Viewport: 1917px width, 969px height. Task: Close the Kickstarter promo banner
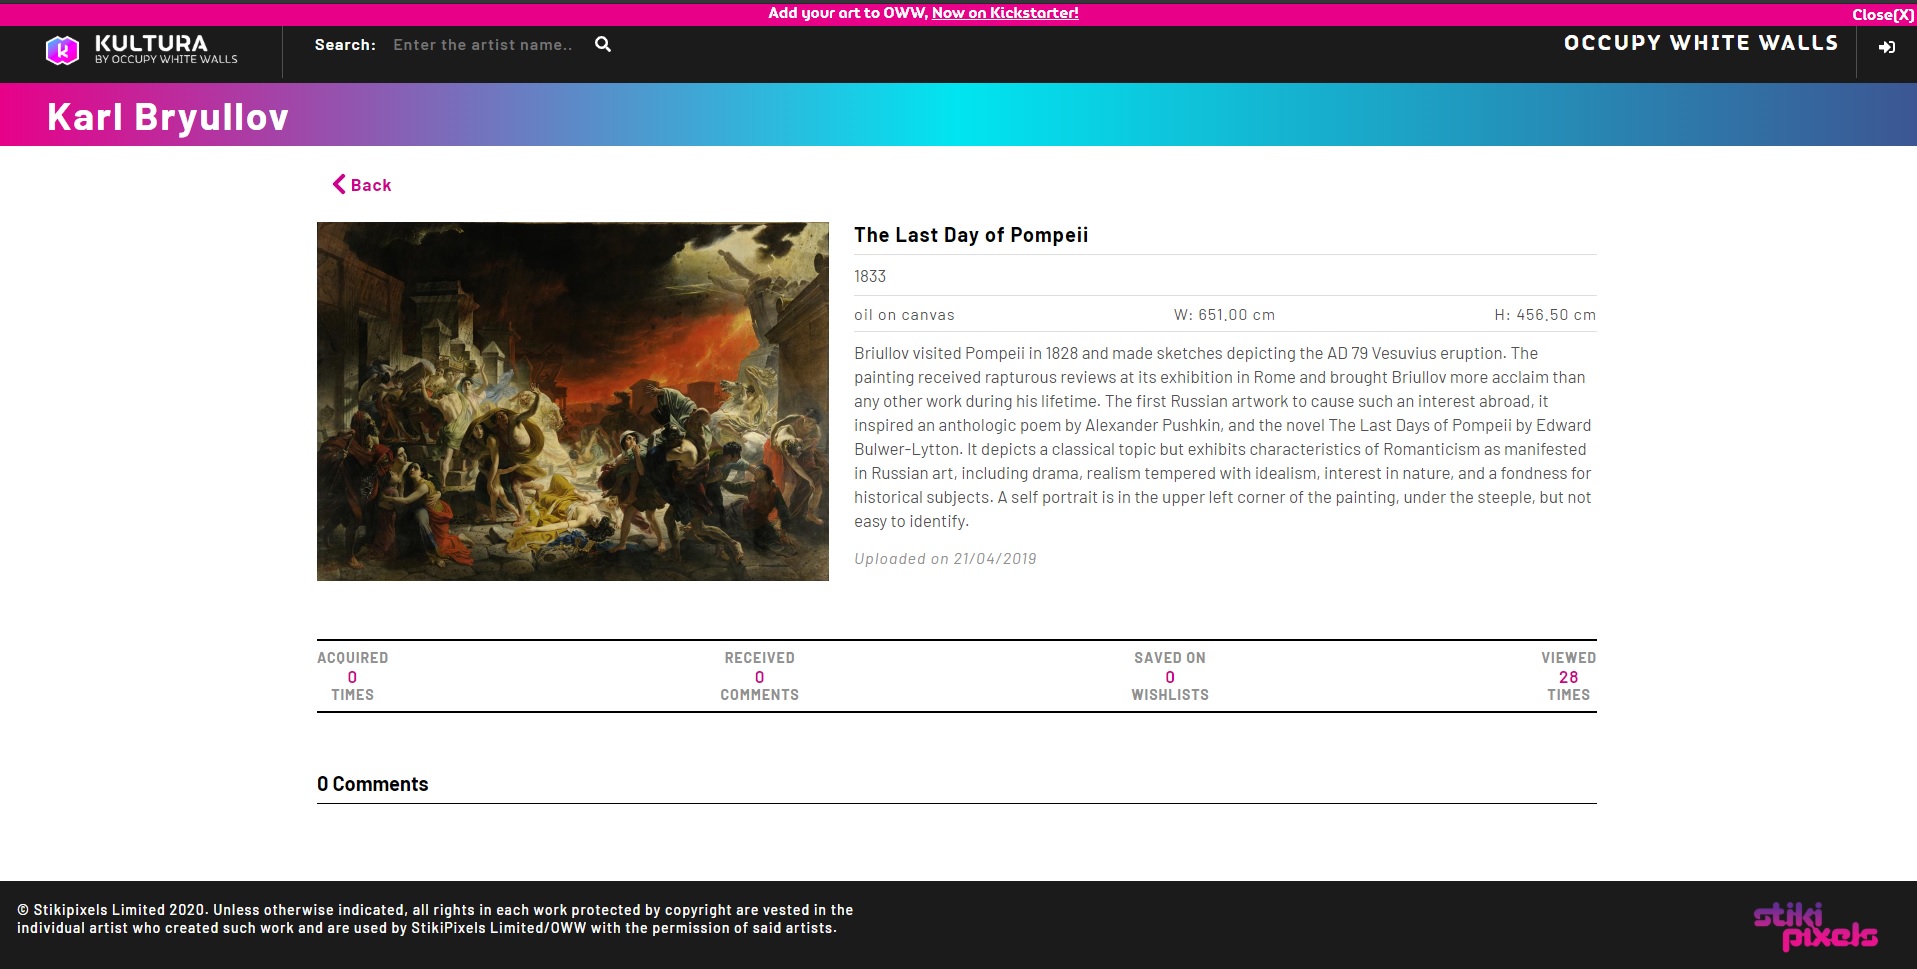pyautogui.click(x=1881, y=14)
